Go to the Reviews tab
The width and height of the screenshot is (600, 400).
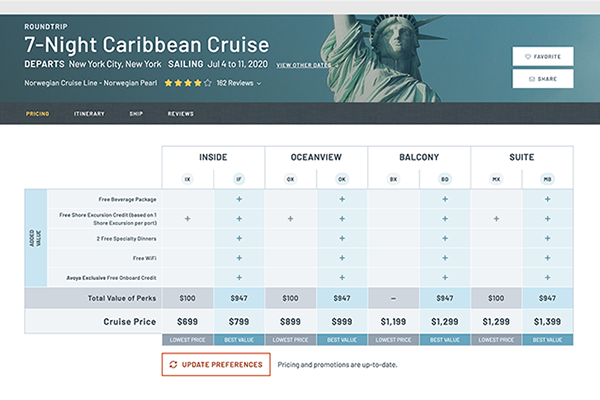click(181, 114)
